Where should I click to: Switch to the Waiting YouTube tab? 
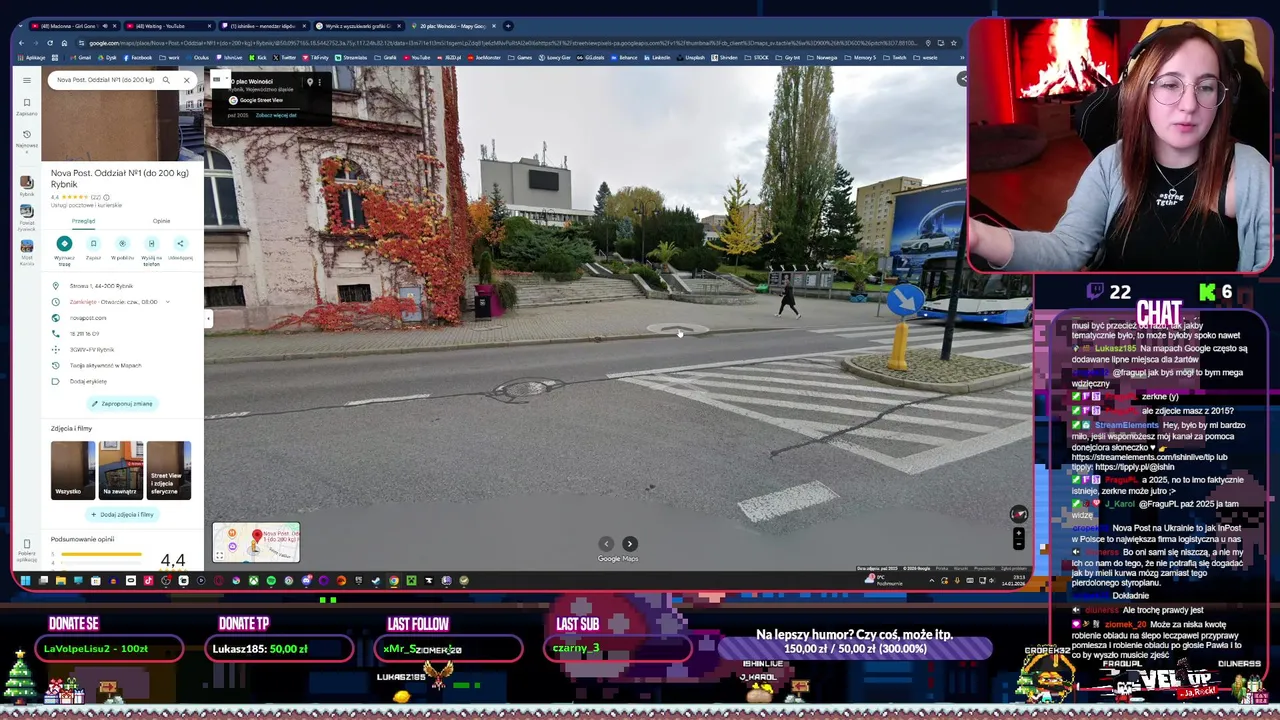pyautogui.click(x=168, y=26)
